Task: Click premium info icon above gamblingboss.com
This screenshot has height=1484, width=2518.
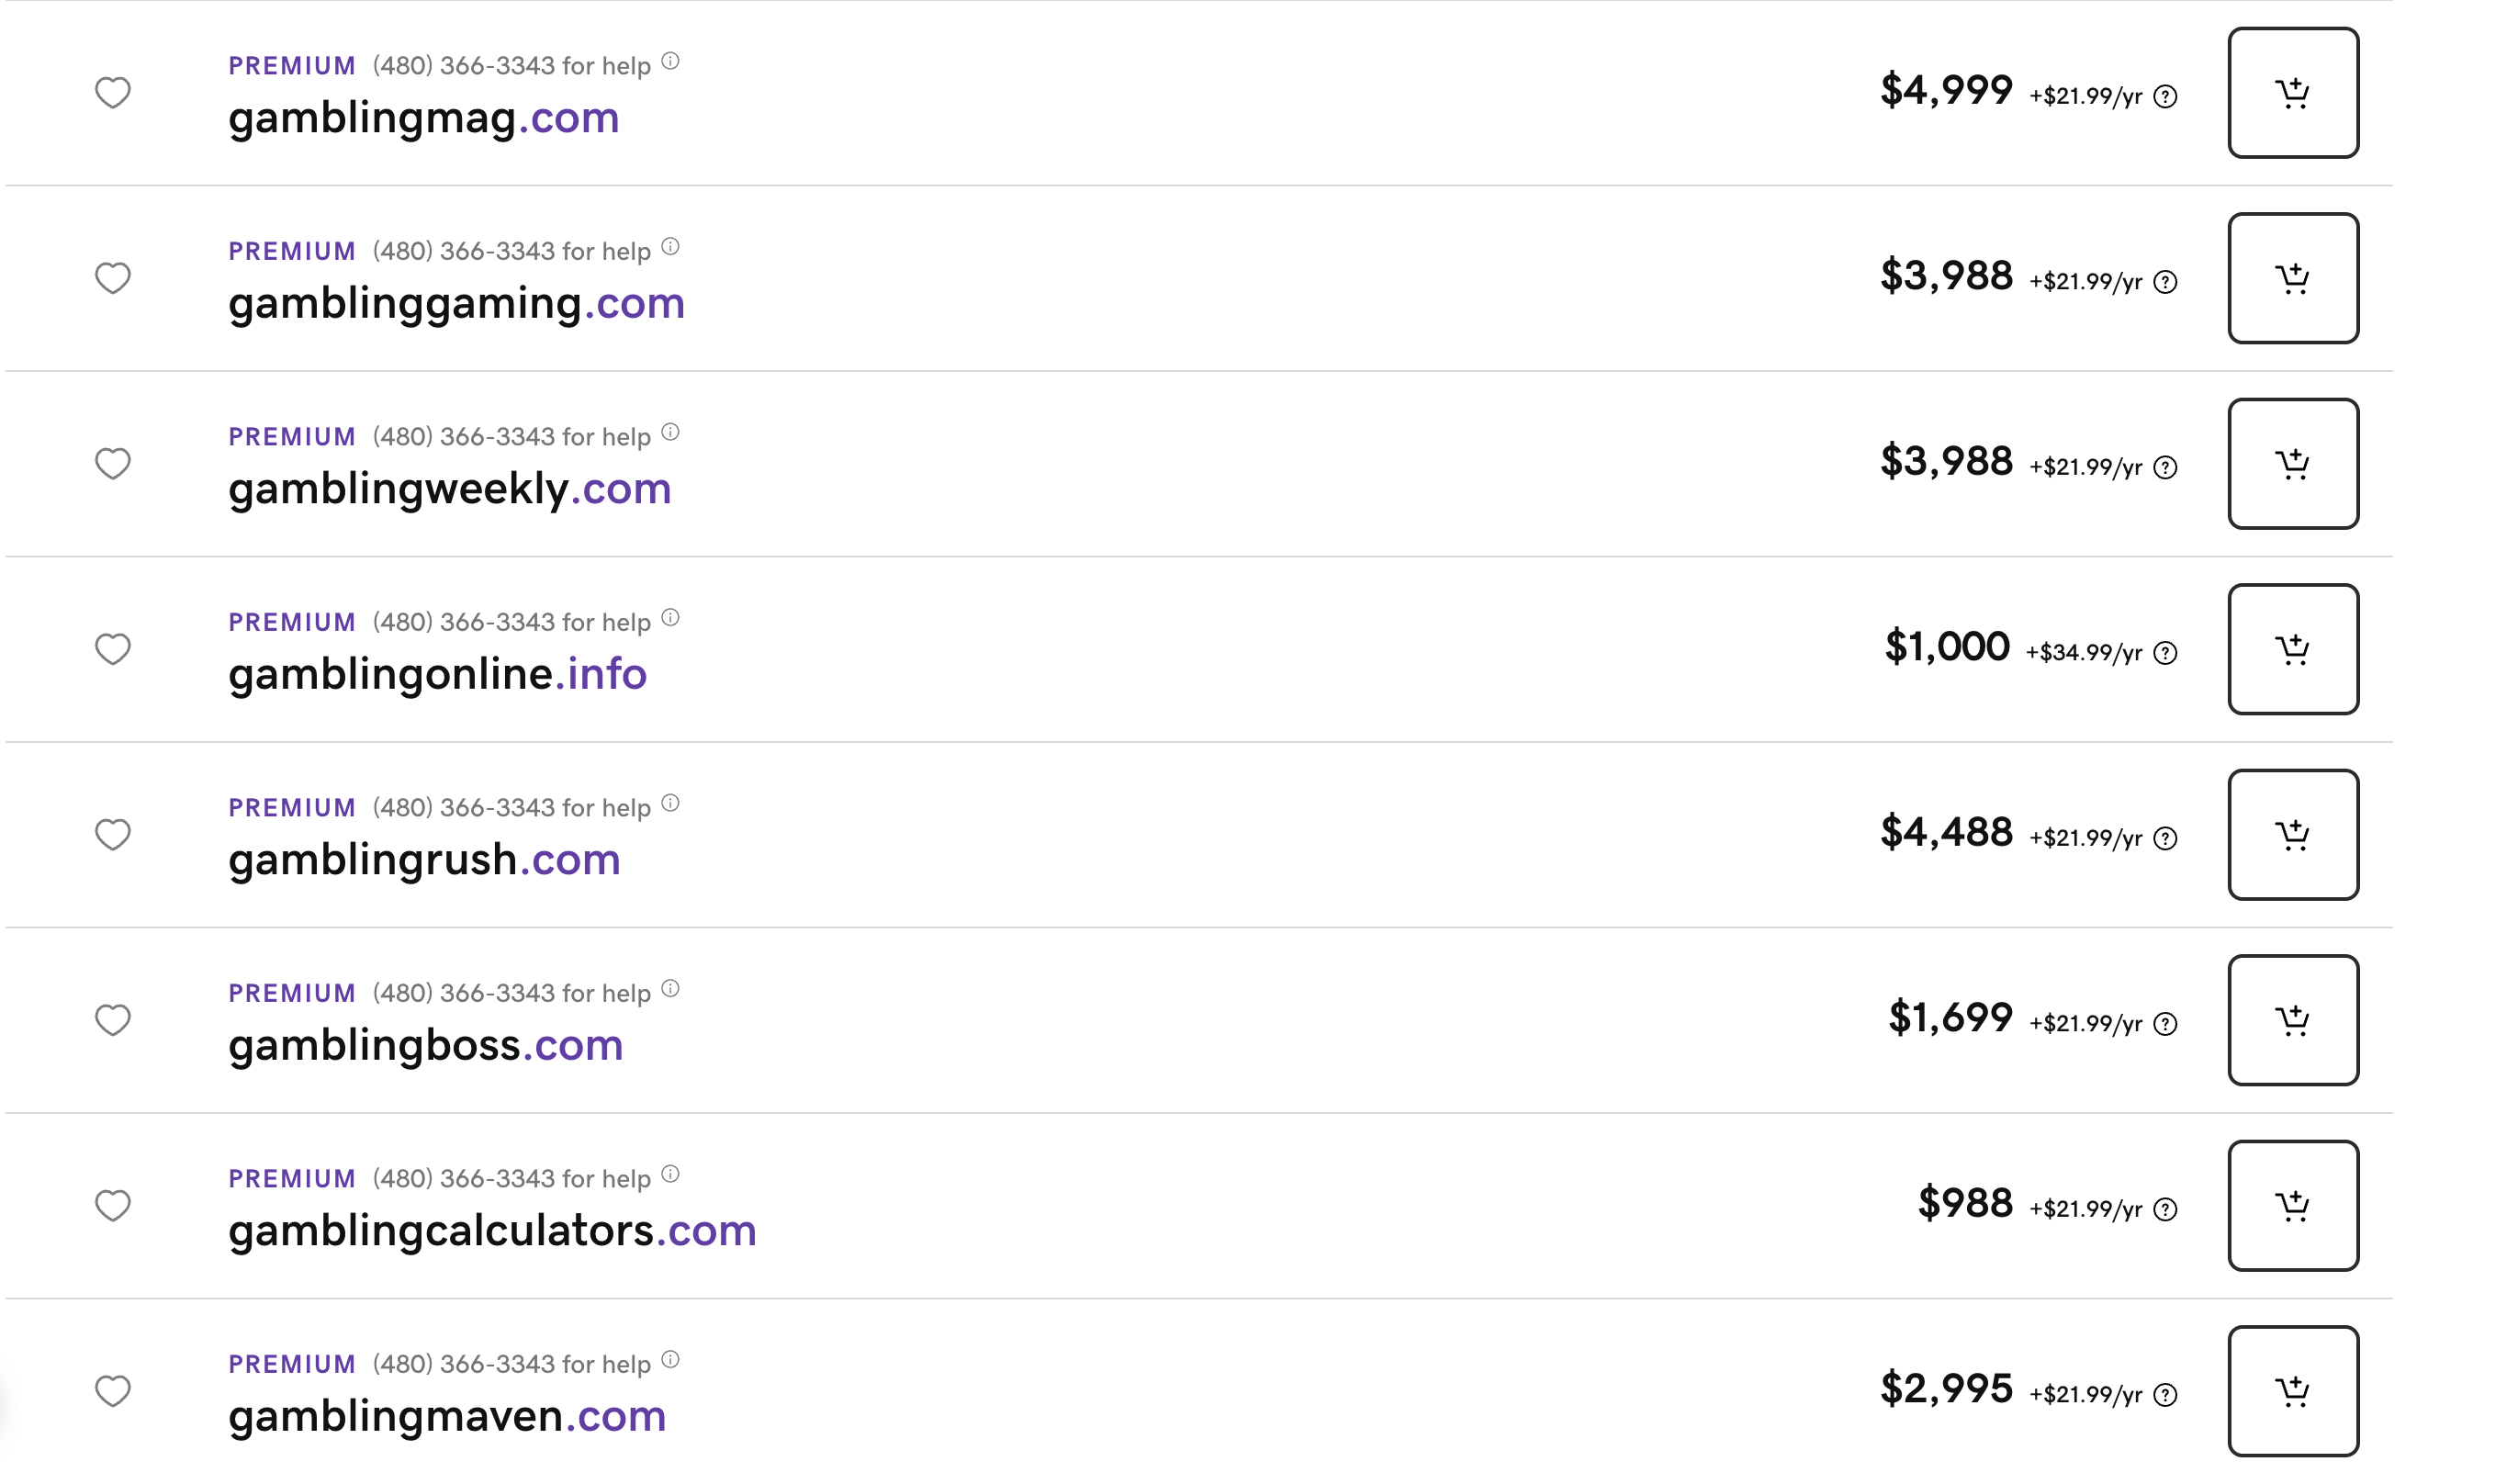Action: coord(671,989)
